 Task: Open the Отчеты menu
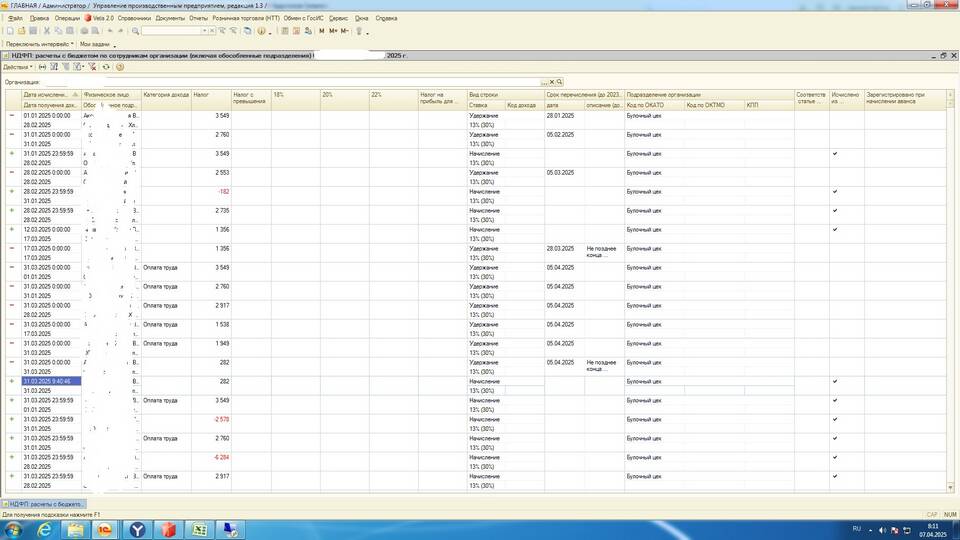[x=198, y=18]
